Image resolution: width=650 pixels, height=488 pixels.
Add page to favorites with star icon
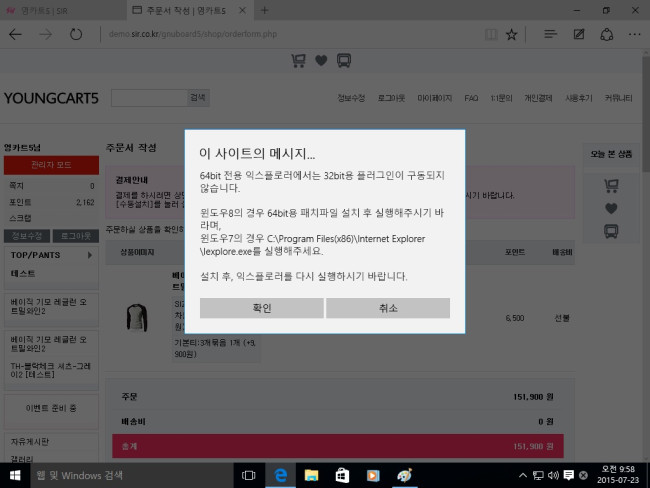512,34
